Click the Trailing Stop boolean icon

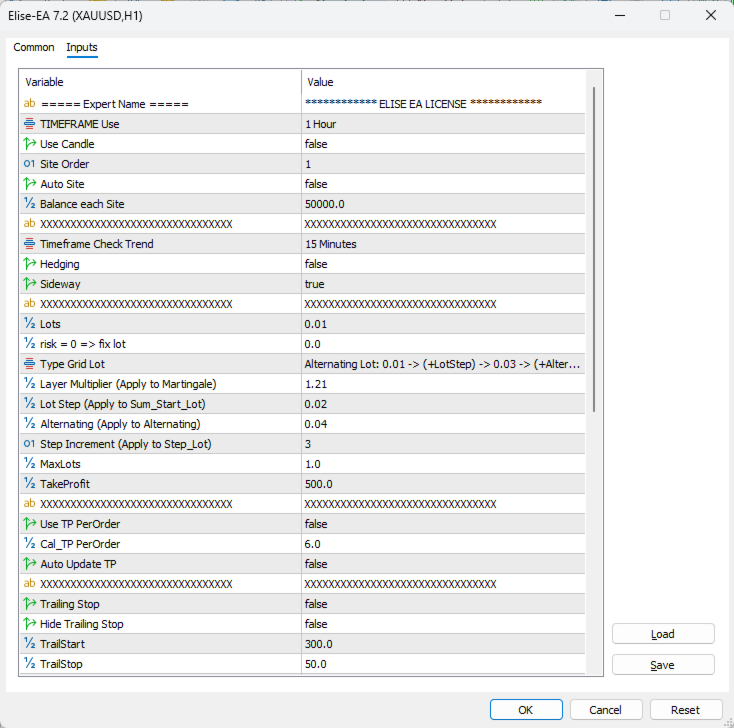(29, 604)
